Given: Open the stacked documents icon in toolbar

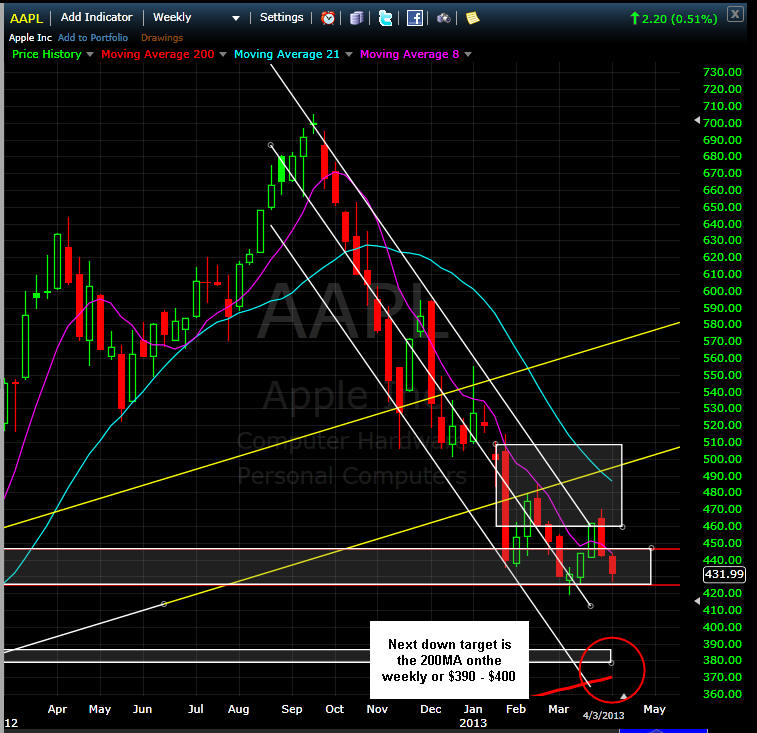Looking at the screenshot, I should [356, 18].
